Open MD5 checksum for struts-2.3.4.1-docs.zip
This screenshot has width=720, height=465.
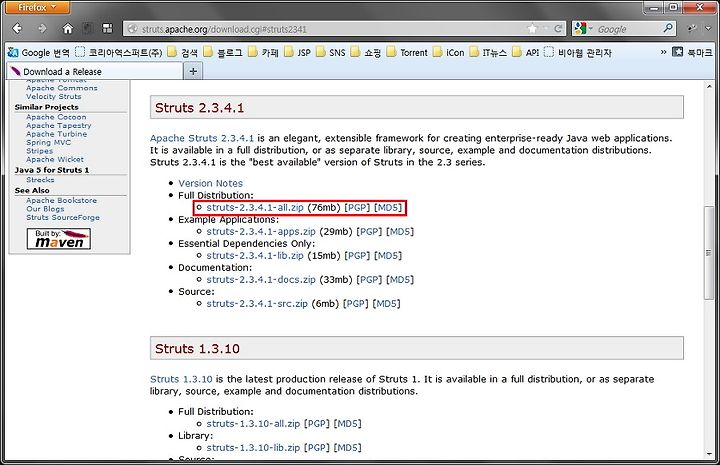tap(400, 280)
